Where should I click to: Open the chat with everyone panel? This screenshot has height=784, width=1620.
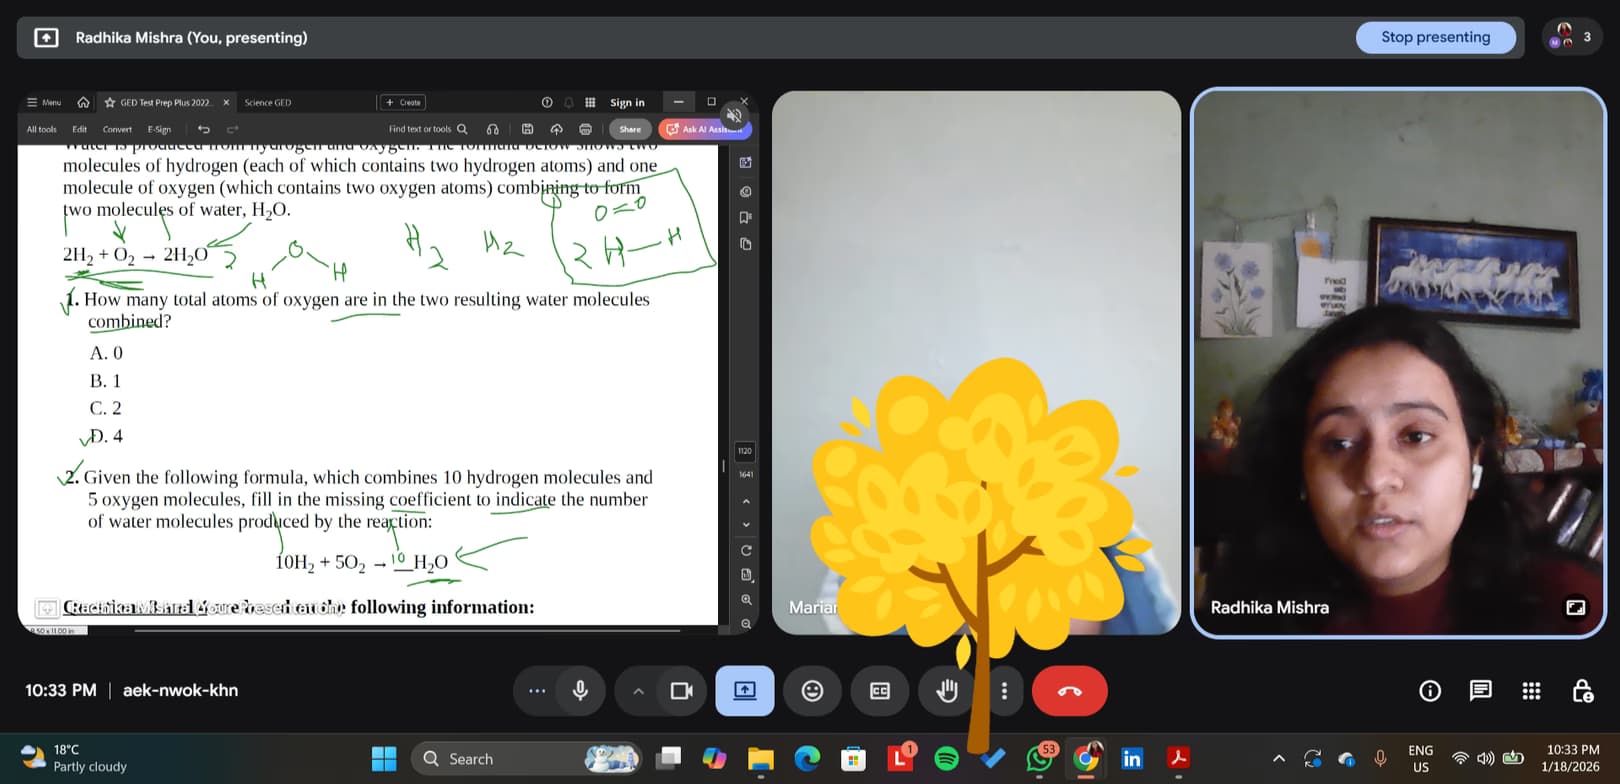pyautogui.click(x=1481, y=691)
